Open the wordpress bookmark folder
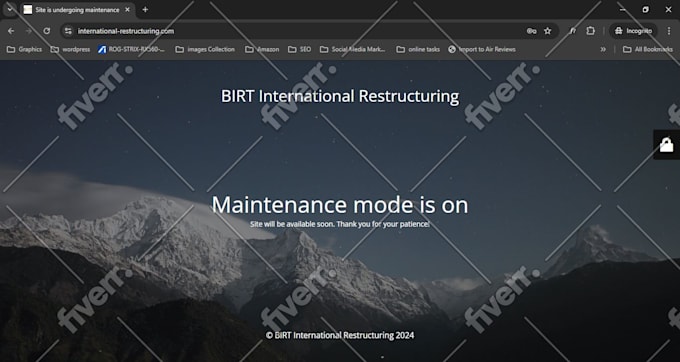680x362 pixels. coord(70,49)
